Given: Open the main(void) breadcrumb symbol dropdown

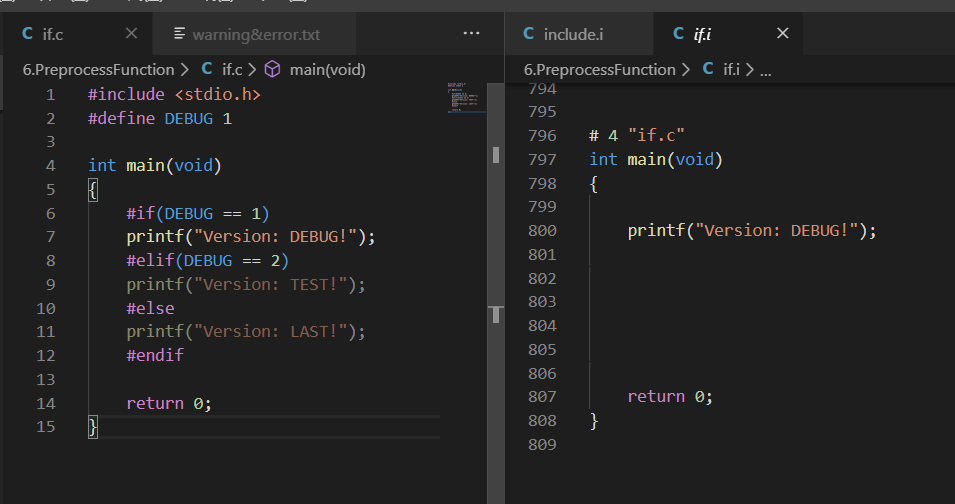Looking at the screenshot, I should [327, 70].
